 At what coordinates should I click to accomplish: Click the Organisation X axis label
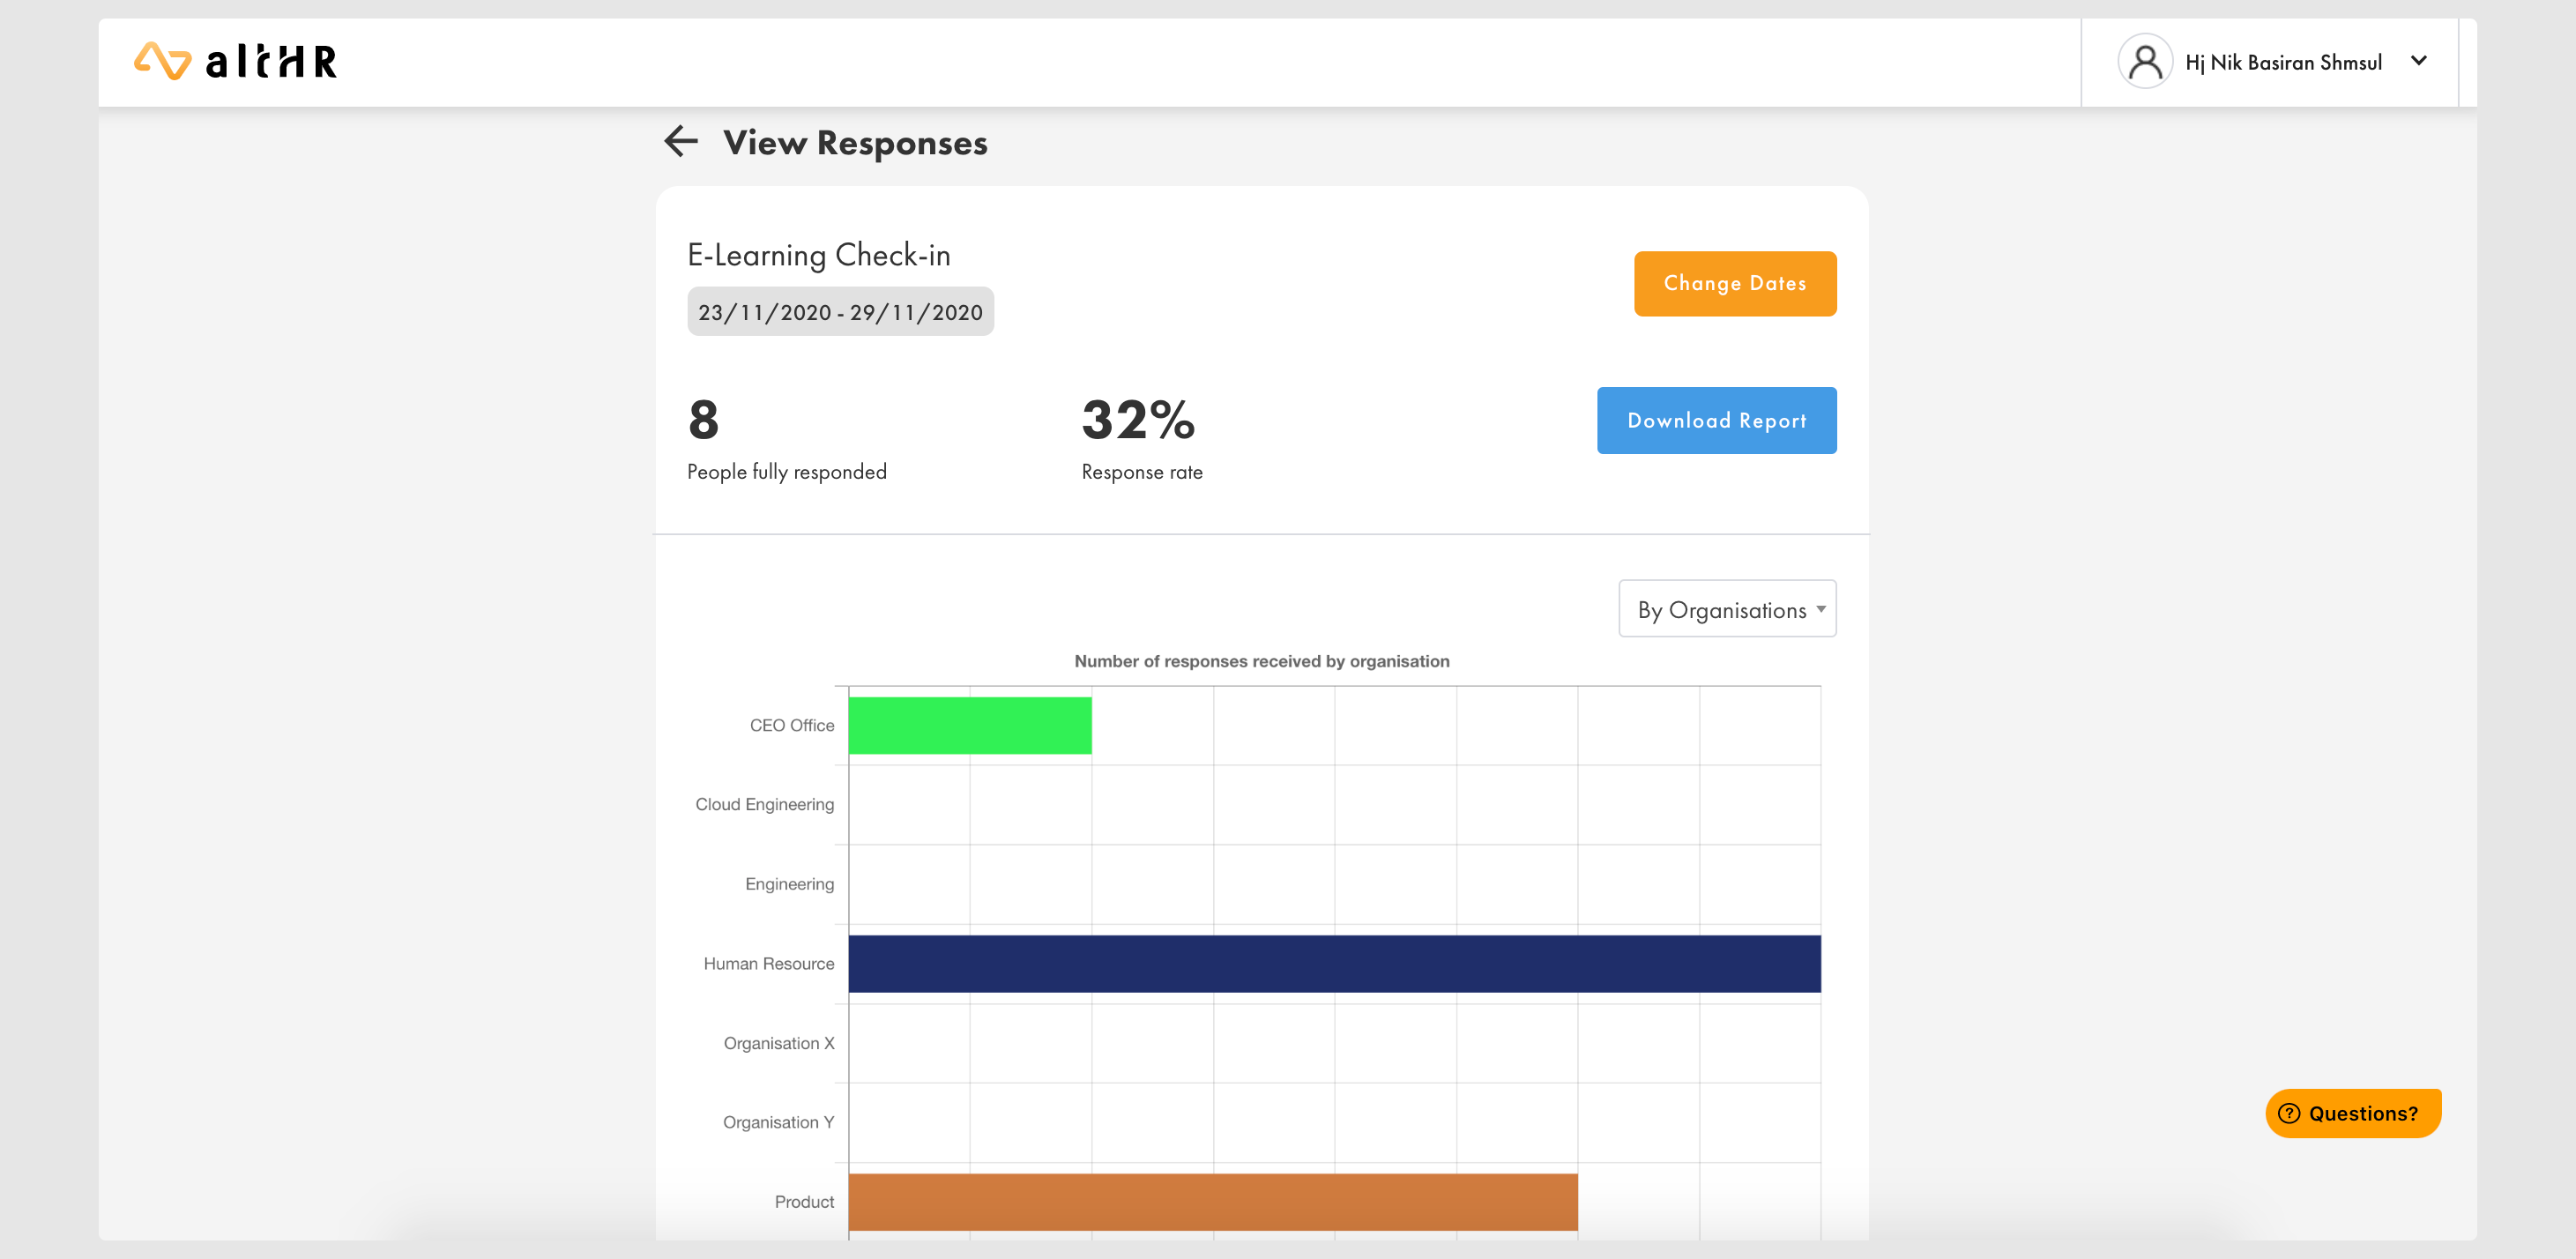tap(778, 1043)
